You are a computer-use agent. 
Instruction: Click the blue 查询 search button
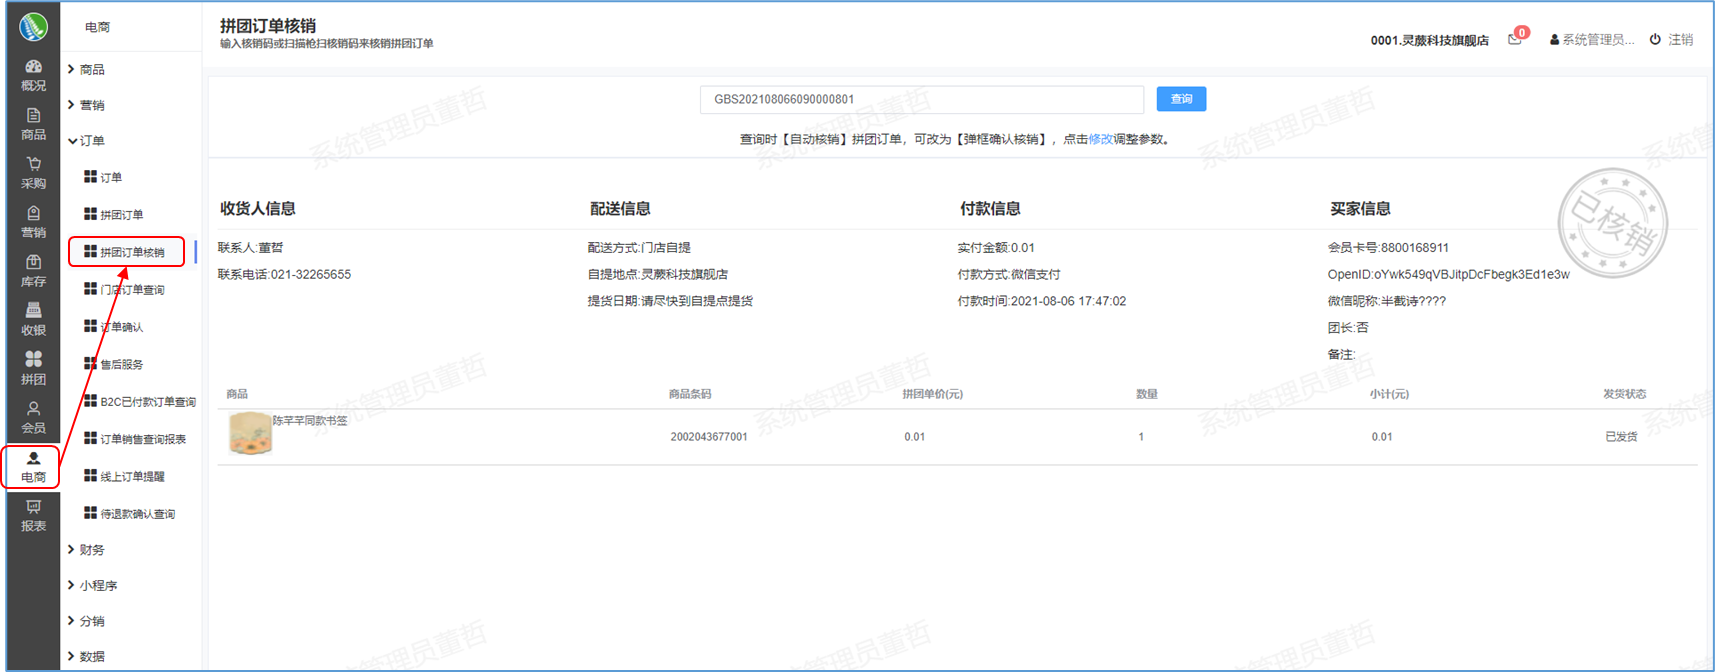click(1181, 99)
